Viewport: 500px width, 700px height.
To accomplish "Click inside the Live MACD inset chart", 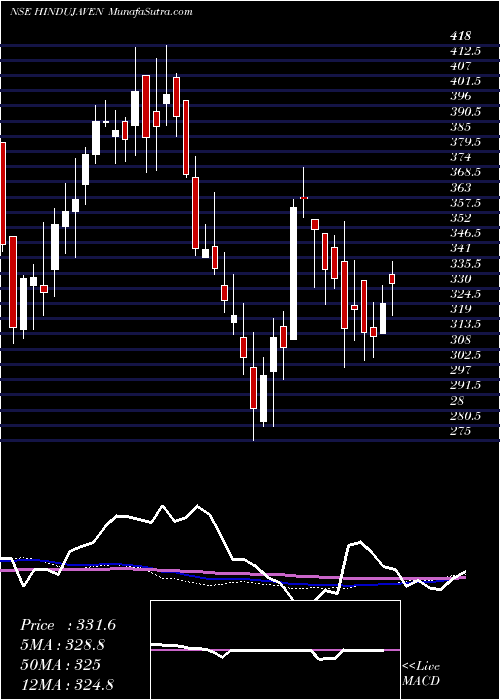I will pos(275,650).
